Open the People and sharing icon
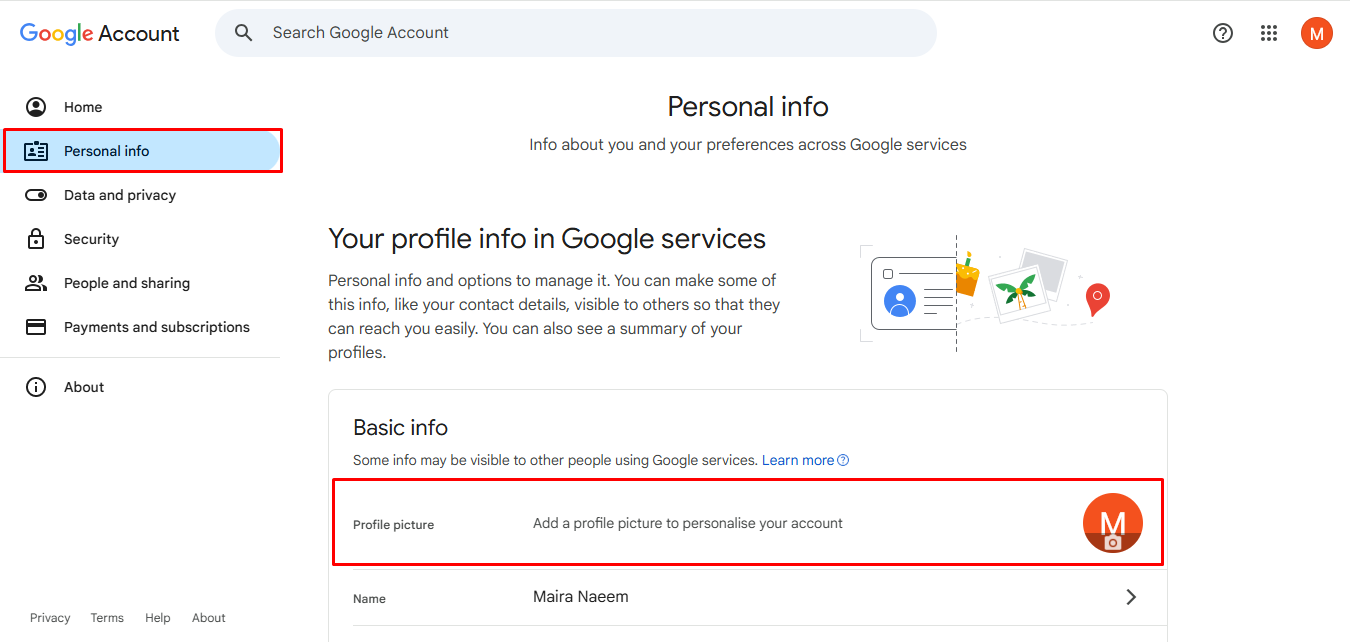1350x642 pixels. click(x=36, y=282)
